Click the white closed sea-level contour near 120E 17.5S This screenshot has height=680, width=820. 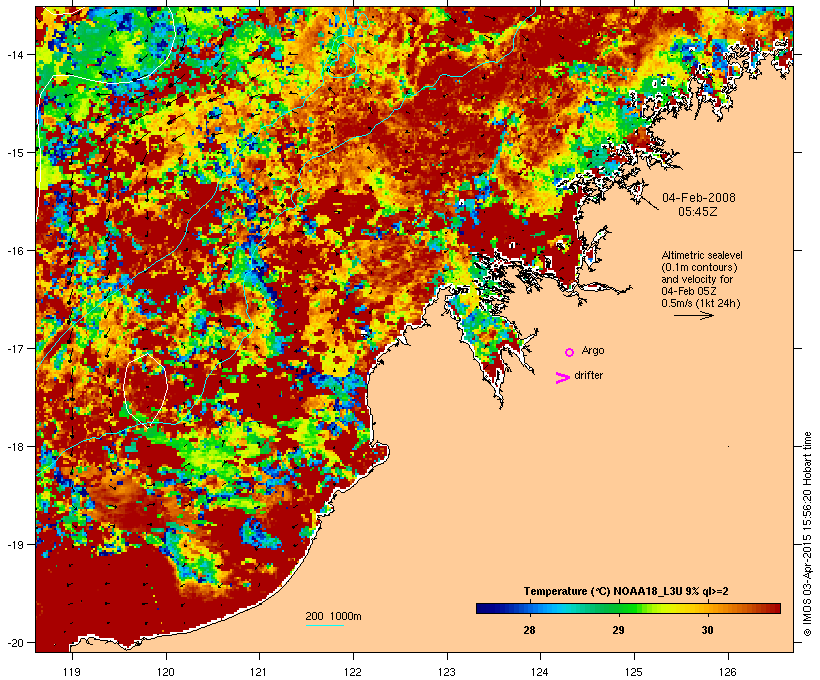click(x=145, y=389)
